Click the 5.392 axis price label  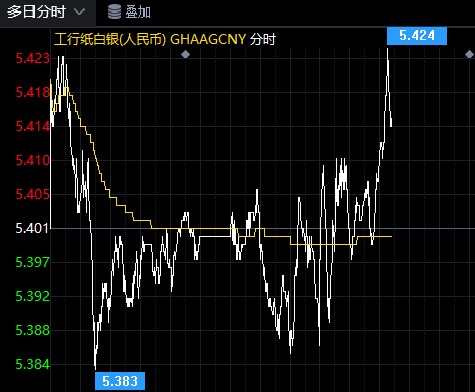(x=32, y=296)
